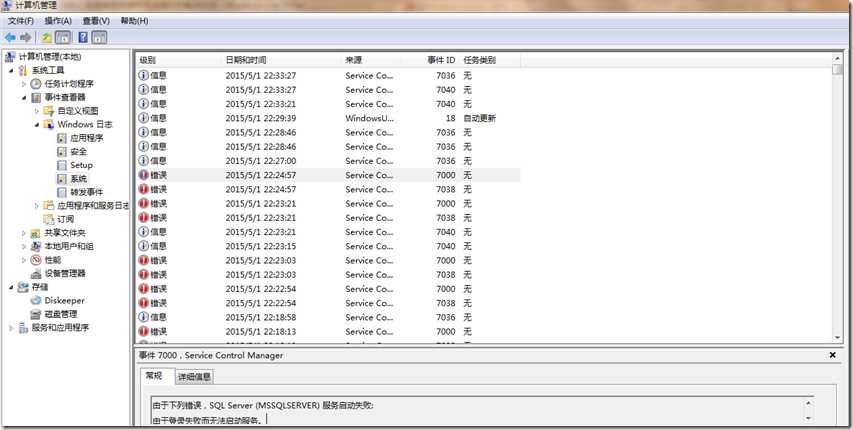Image resolution: width=853 pixels, height=430 pixels.
Task: Click the 转发事件 log icon
Action: coord(61,193)
